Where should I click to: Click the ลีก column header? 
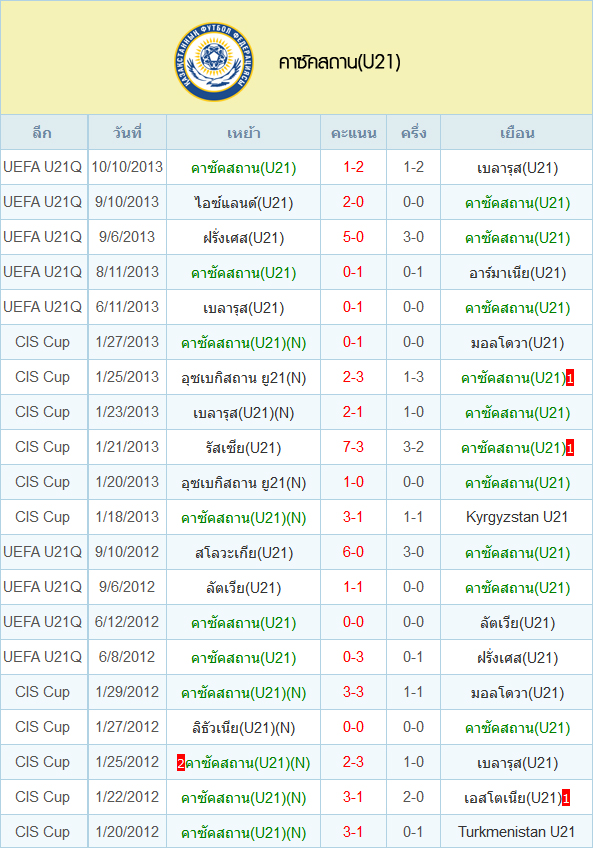tap(42, 132)
